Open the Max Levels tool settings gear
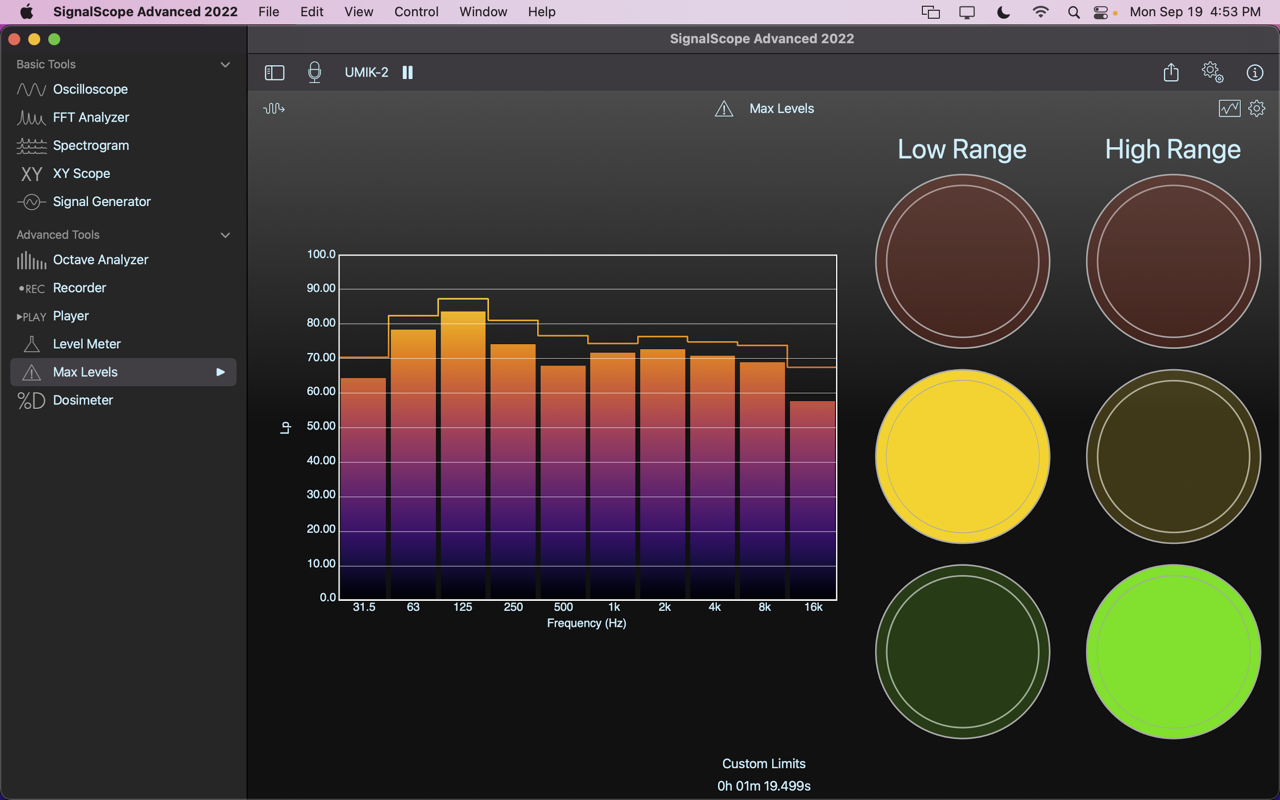Image resolution: width=1280 pixels, height=800 pixels. click(x=1257, y=108)
